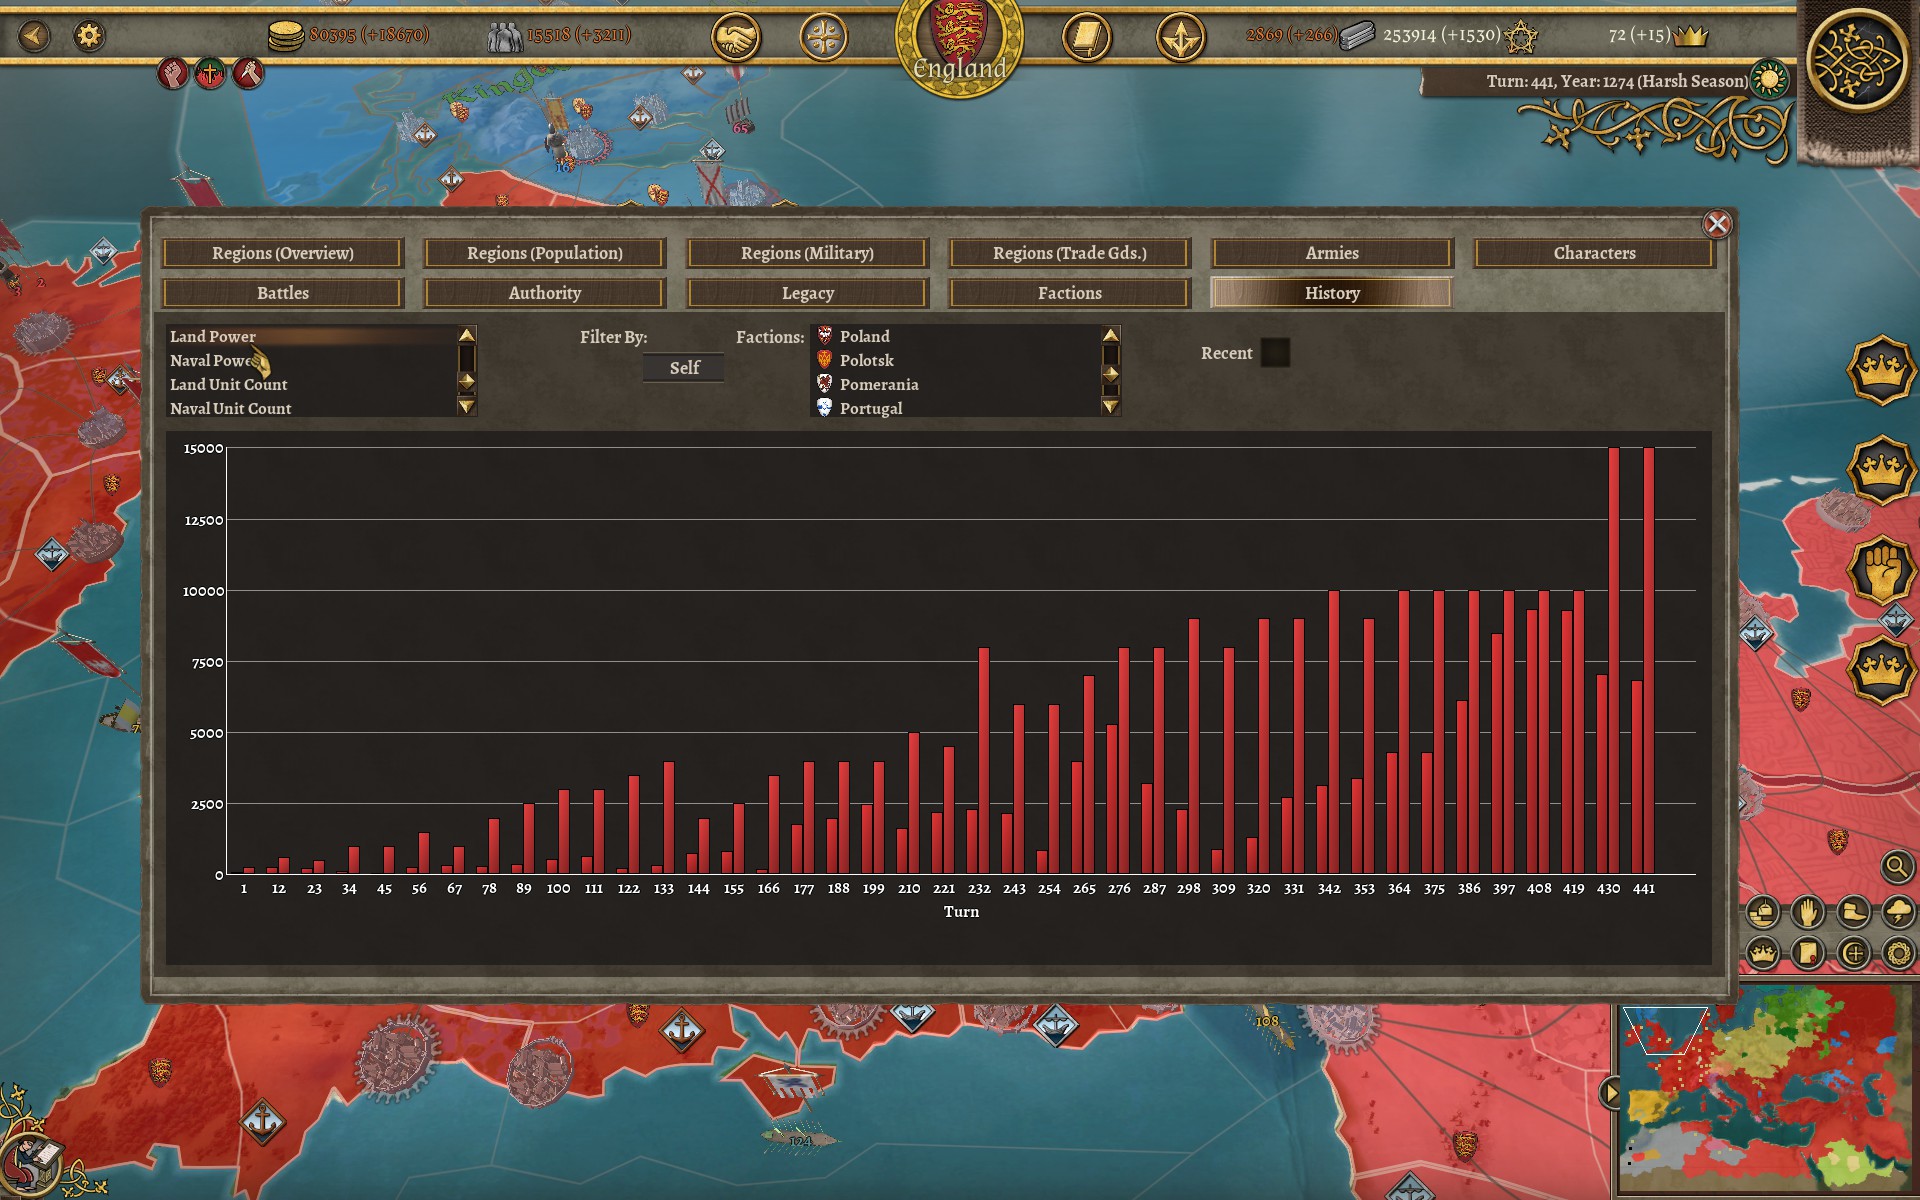Click up arrow on Factions list
1920x1200 pixels.
click(x=1111, y=335)
